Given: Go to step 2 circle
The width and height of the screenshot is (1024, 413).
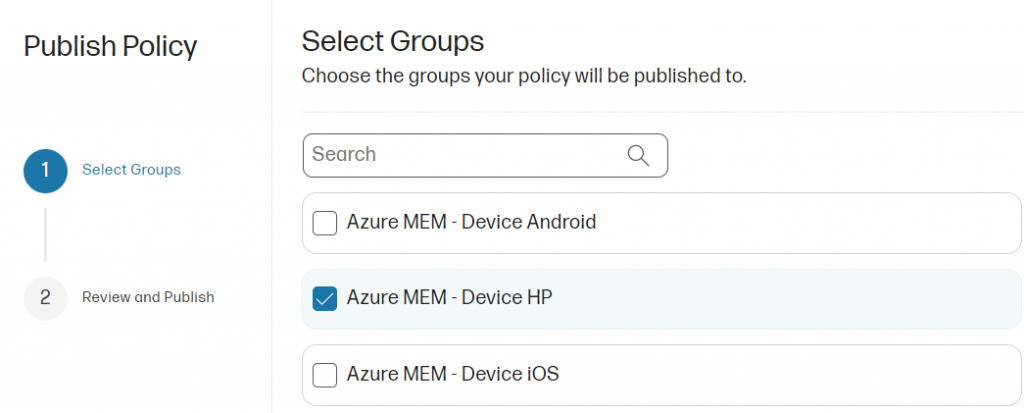Looking at the screenshot, I should [45, 298].
